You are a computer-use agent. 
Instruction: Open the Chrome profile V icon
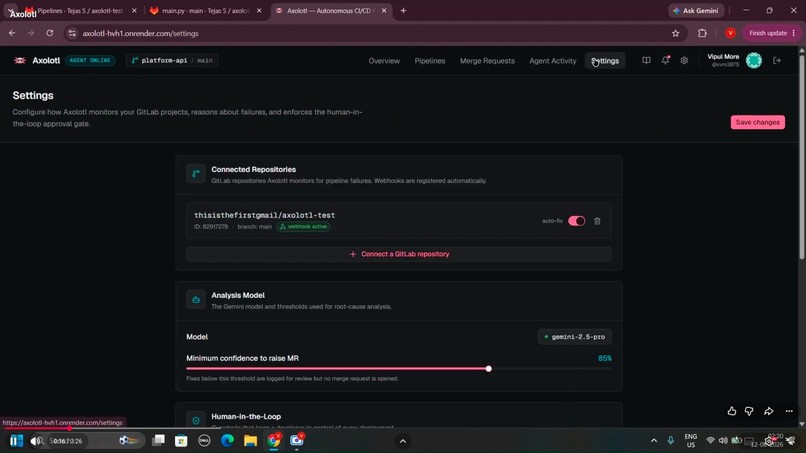tap(730, 33)
